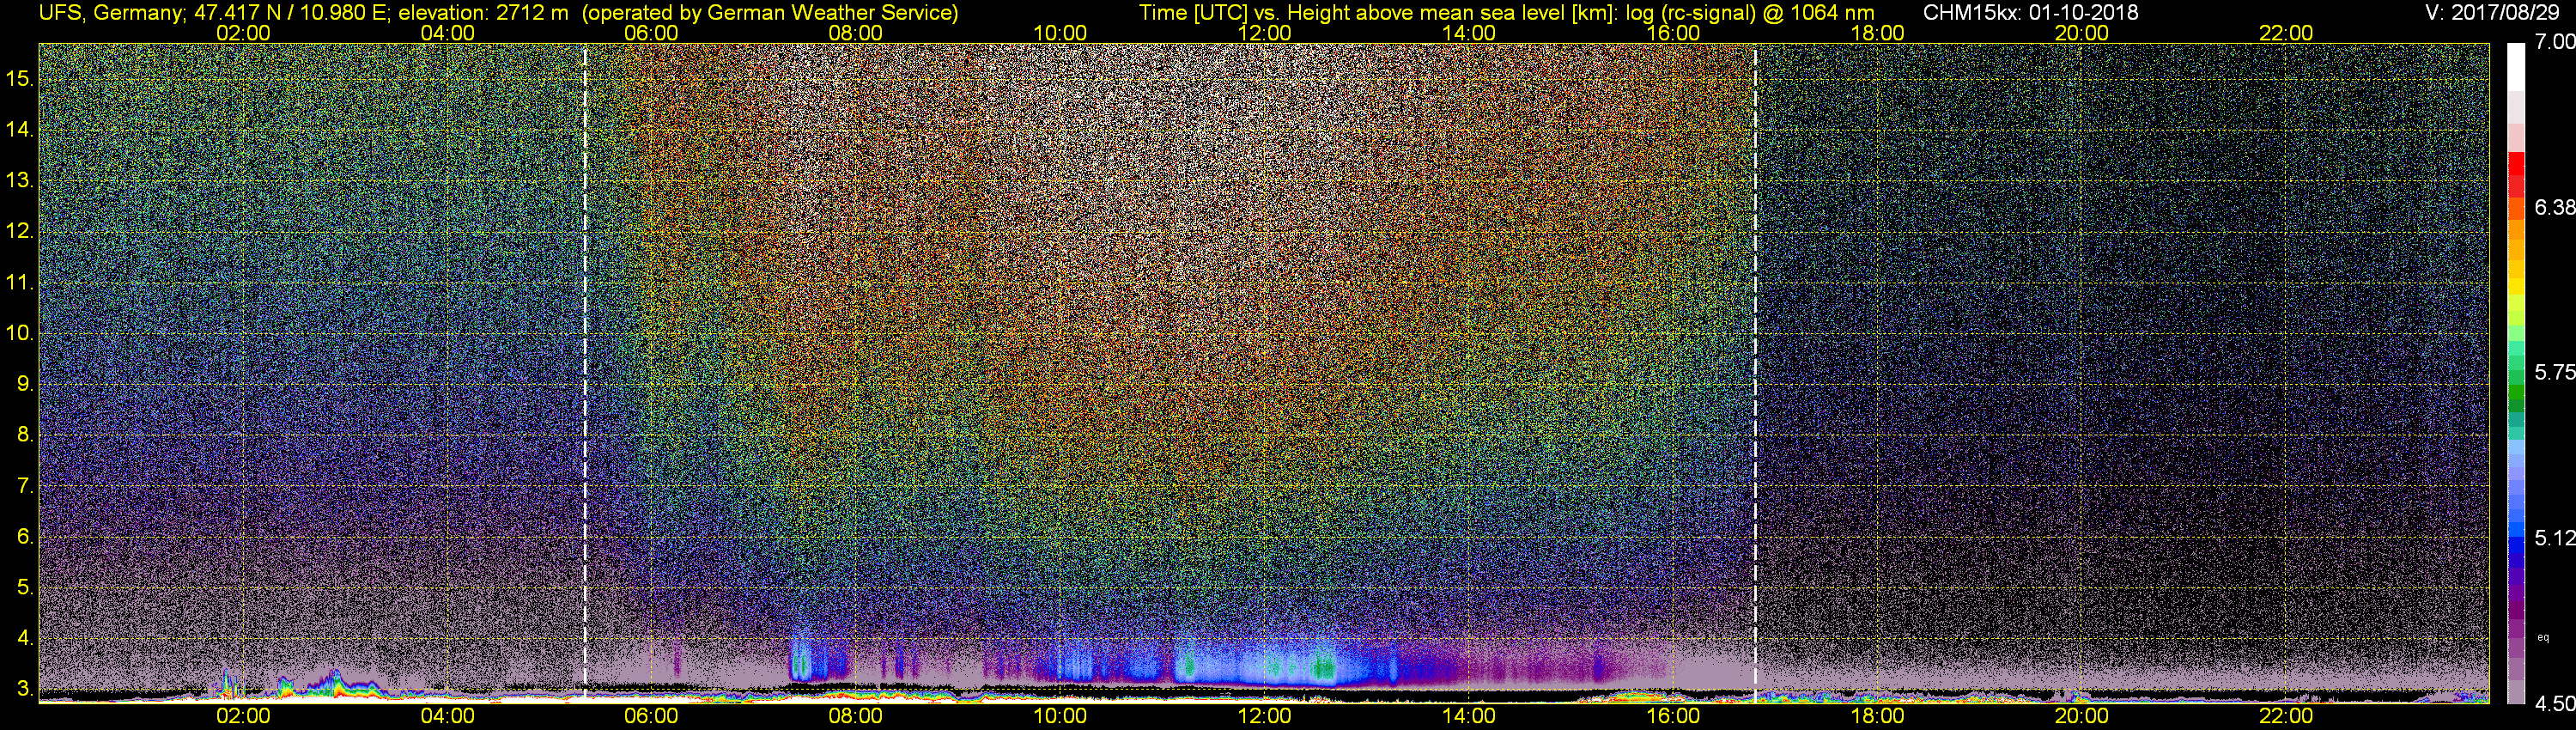Click the '5.' km height axis label
Screen dimensions: 2576x730
point(25,587)
